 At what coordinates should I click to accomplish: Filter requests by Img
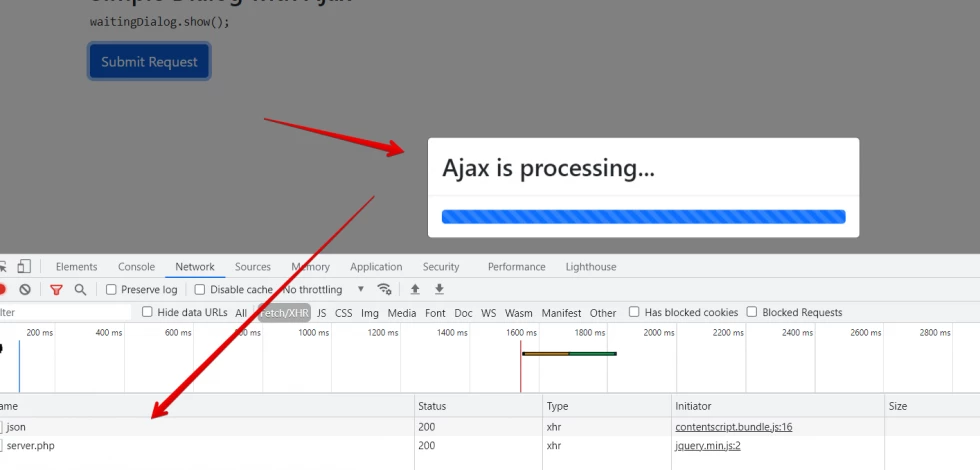(x=369, y=312)
